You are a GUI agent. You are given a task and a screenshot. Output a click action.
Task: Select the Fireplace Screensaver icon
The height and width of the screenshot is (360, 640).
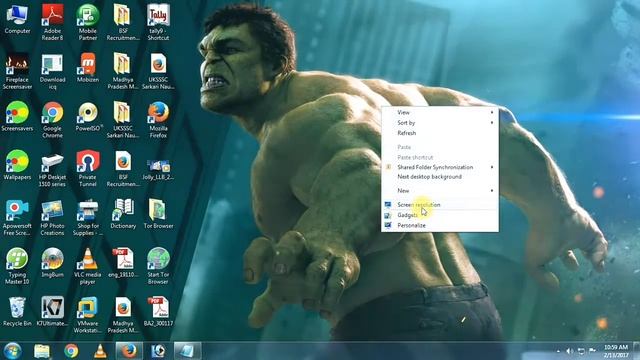point(17,71)
